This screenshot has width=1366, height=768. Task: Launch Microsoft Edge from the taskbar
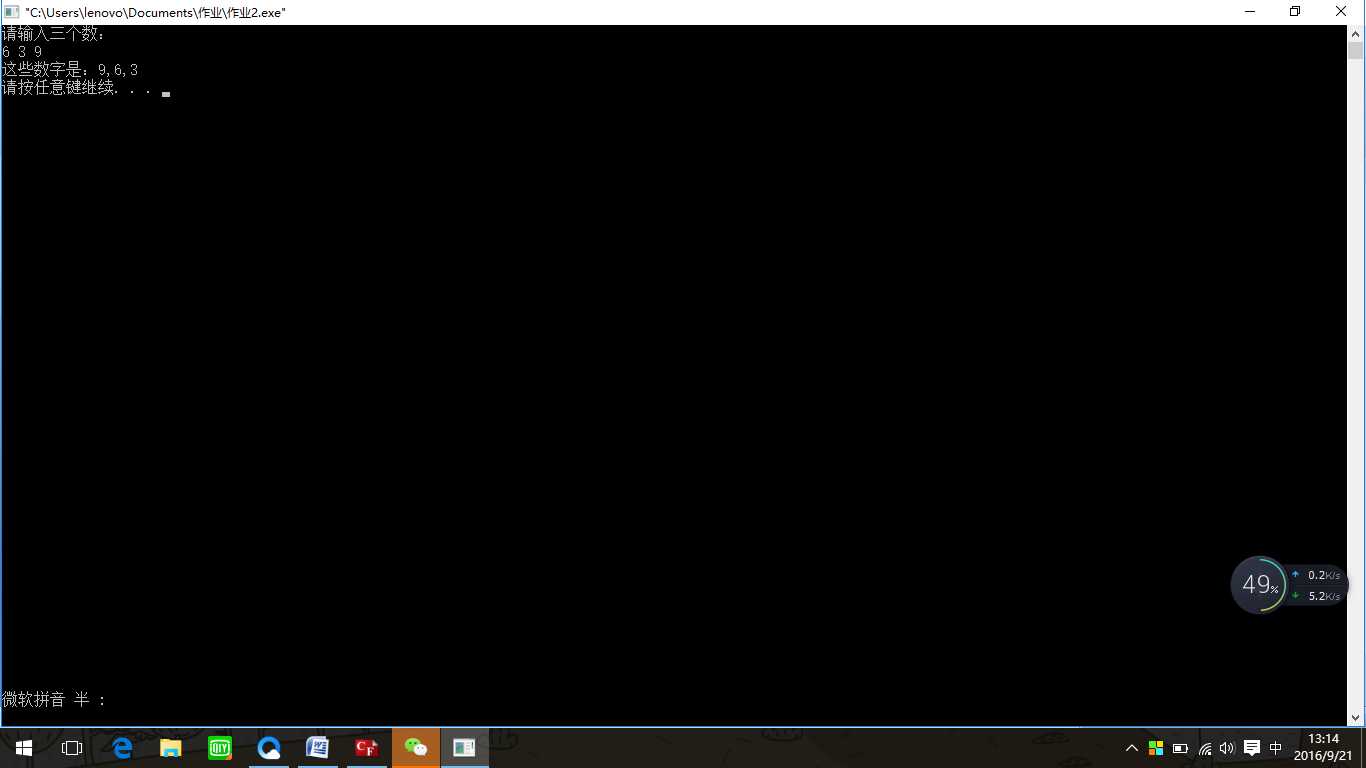coord(122,748)
